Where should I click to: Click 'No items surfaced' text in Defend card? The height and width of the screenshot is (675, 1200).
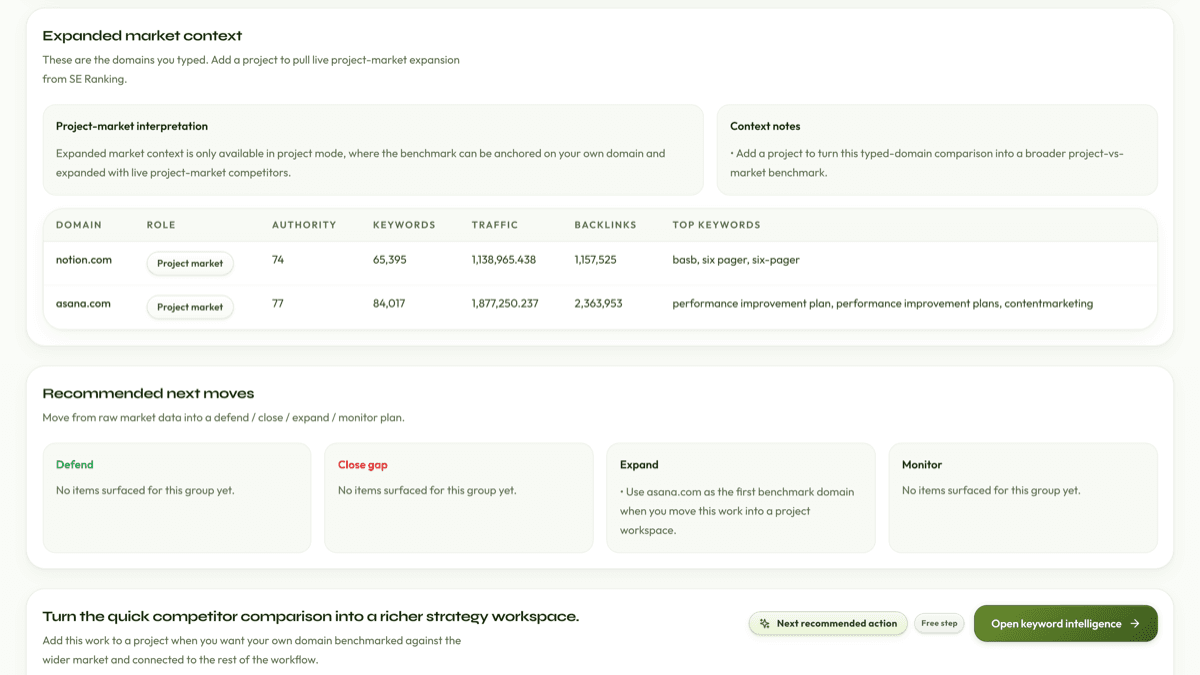click(145, 491)
